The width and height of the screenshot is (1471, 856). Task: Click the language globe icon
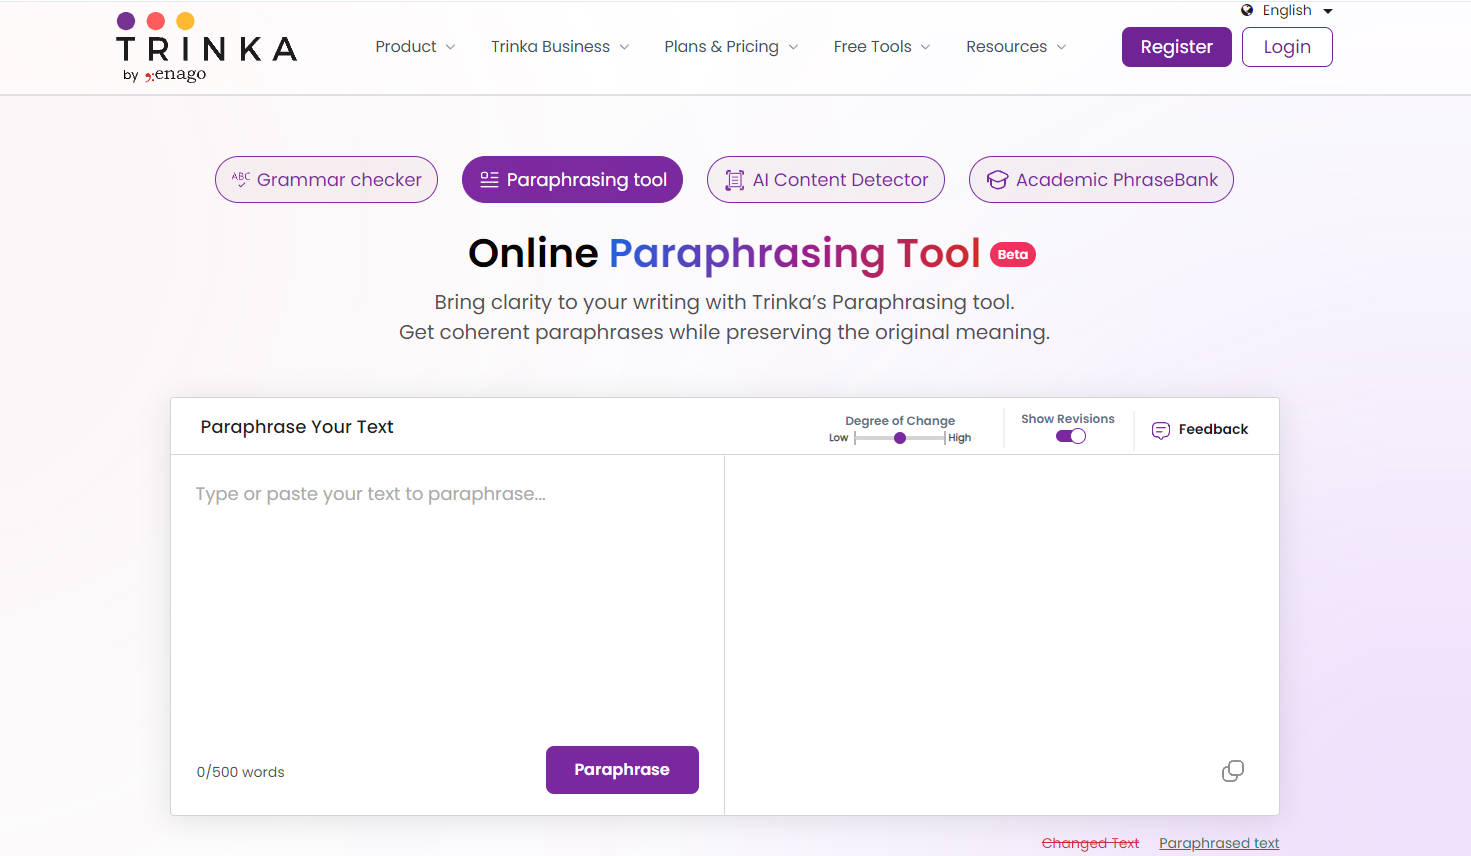pyautogui.click(x=1246, y=10)
